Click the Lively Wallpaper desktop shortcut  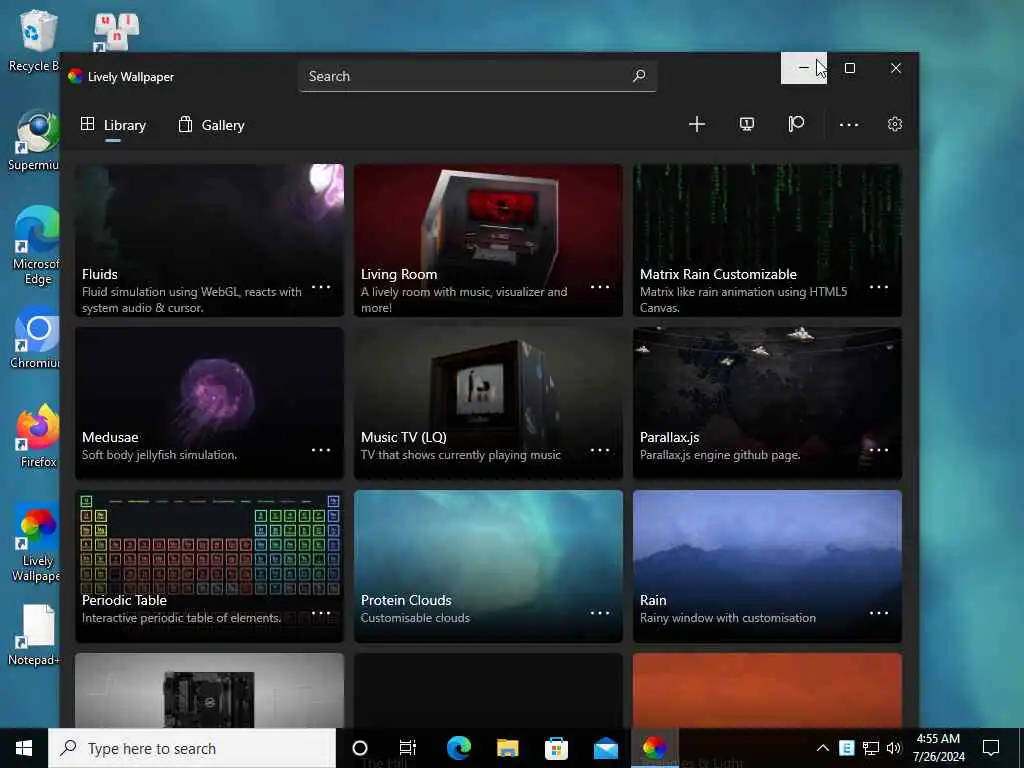pos(36,543)
